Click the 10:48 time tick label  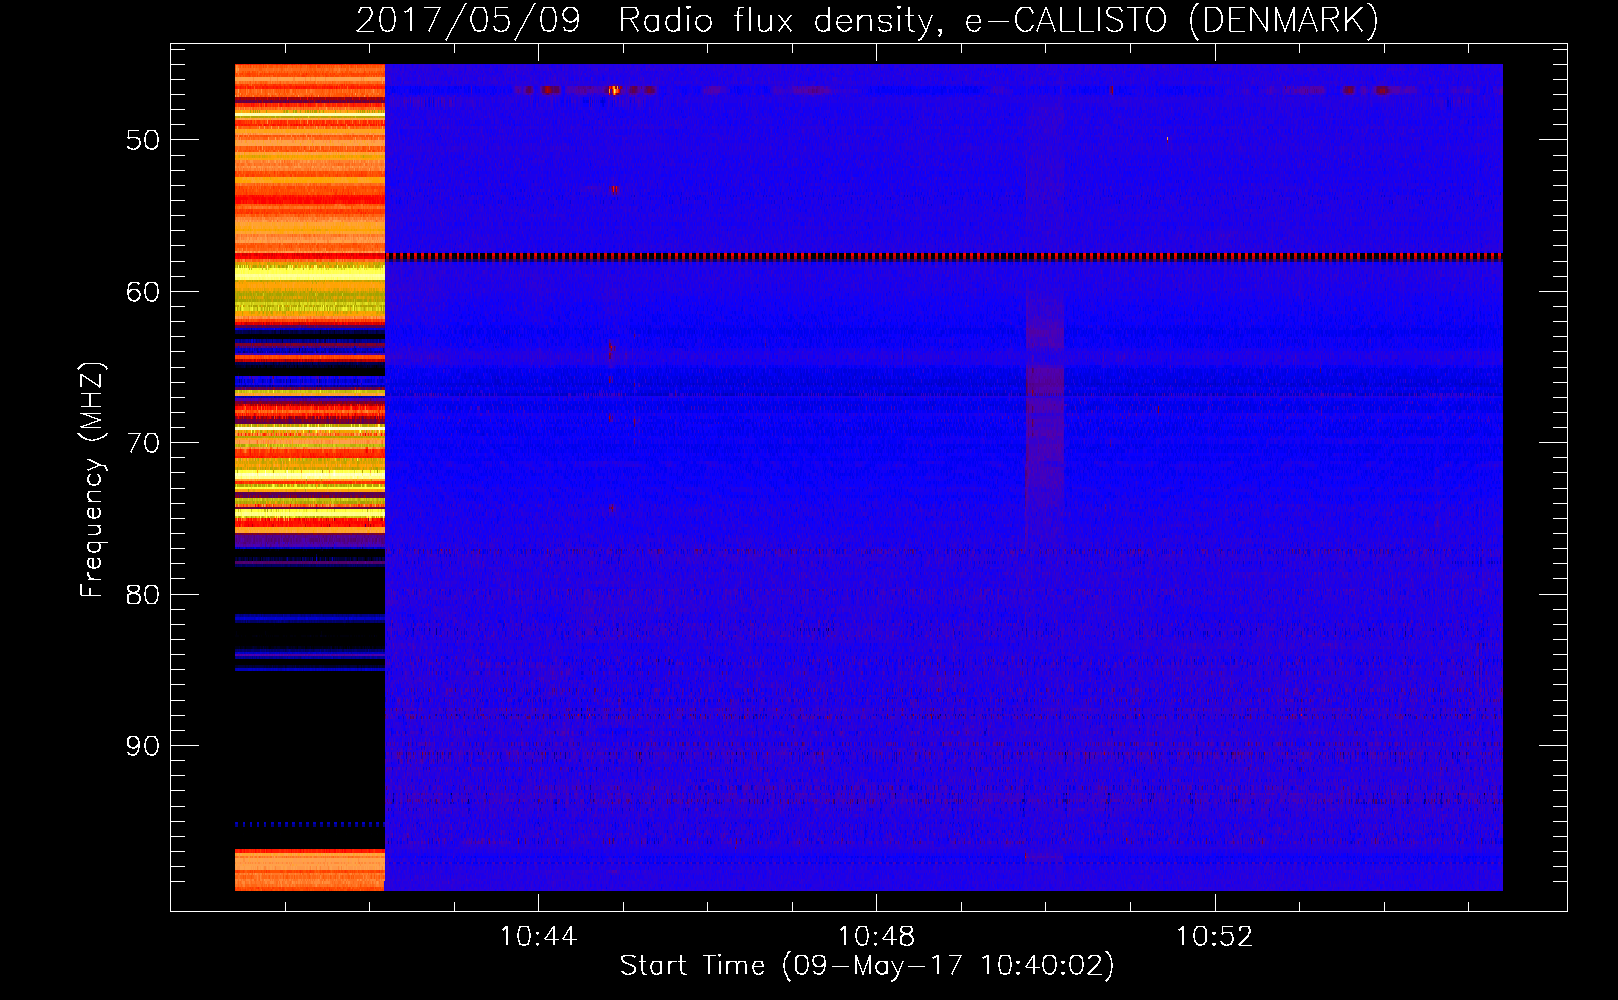click(876, 936)
